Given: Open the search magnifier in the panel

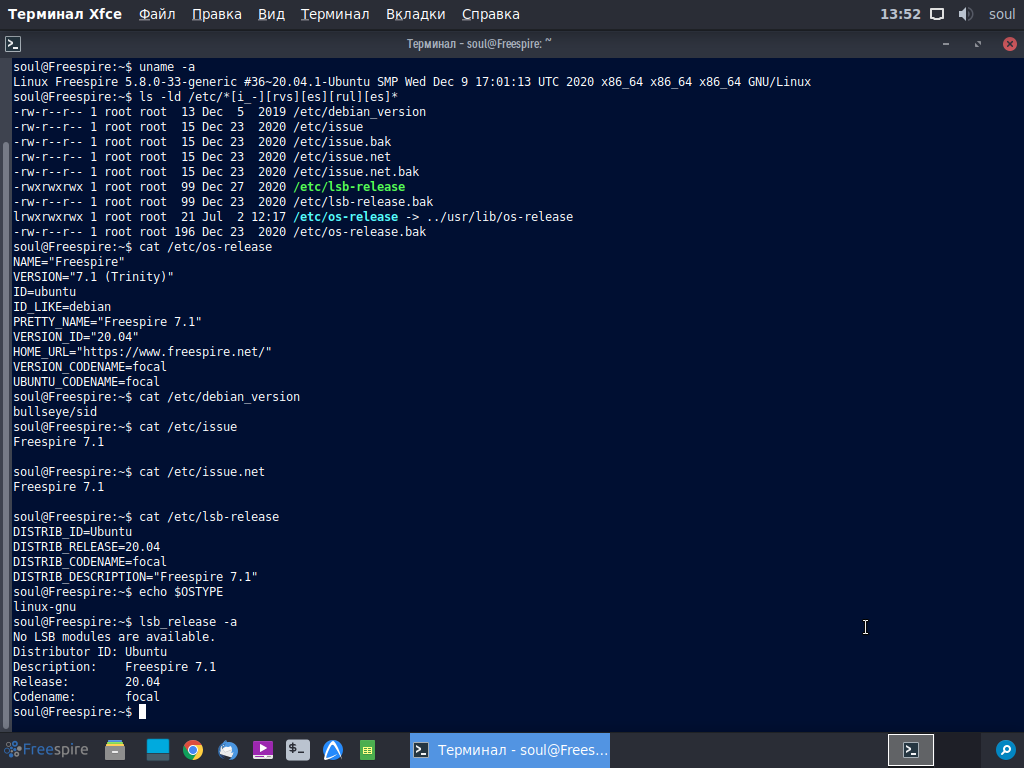Looking at the screenshot, I should (x=1005, y=750).
